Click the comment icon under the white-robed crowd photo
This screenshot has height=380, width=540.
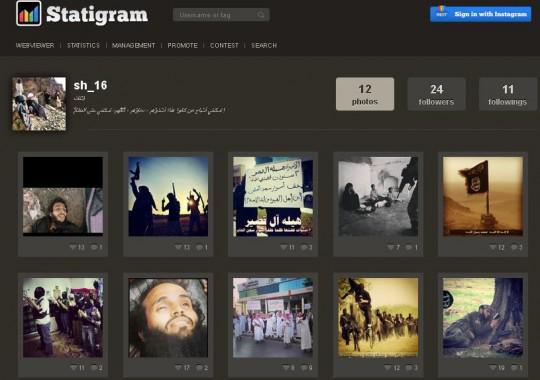click(304, 368)
